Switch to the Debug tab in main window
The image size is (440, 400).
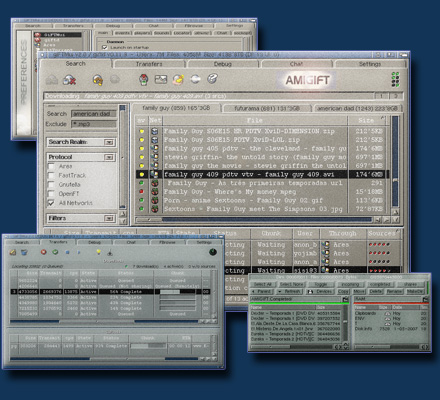223,64
